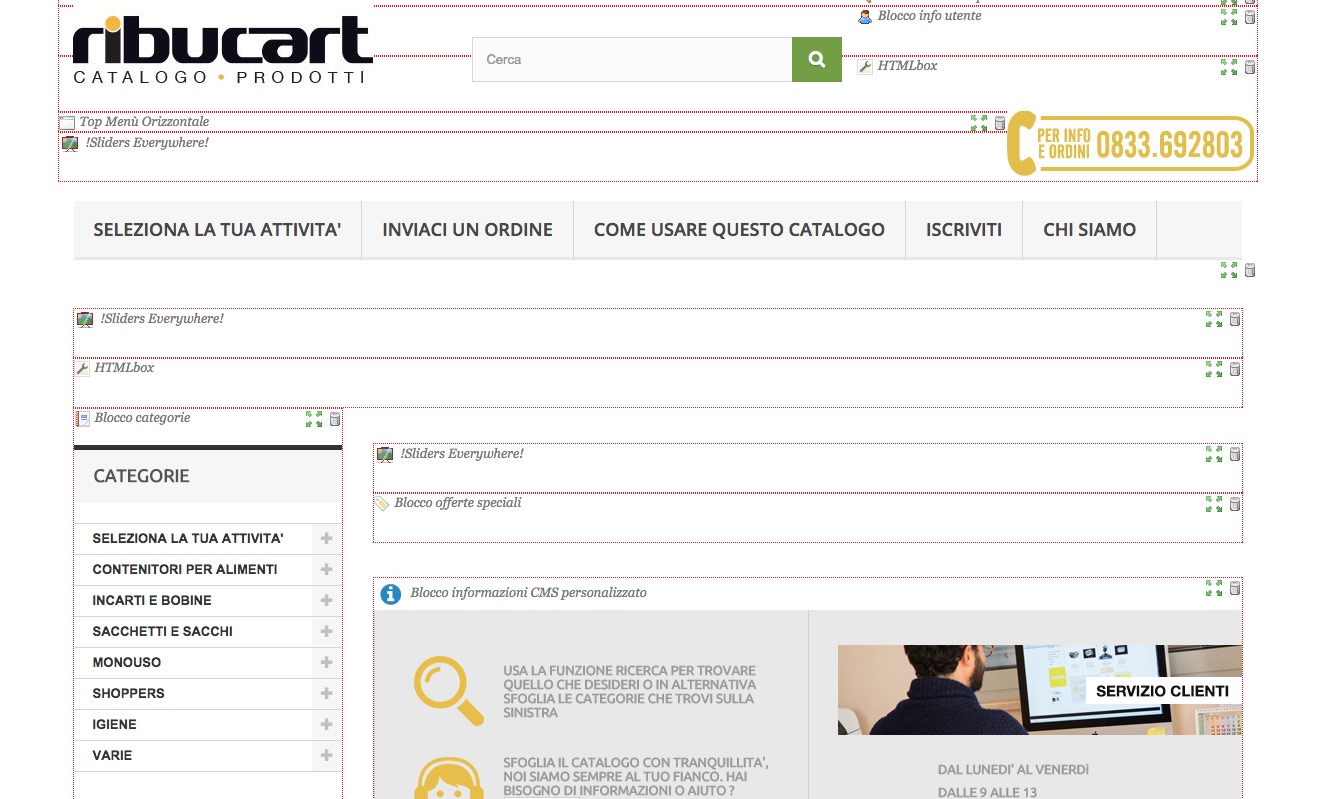This screenshot has width=1335, height=799.
Task: Click the Blocco categorie module icon
Action: click(83, 419)
